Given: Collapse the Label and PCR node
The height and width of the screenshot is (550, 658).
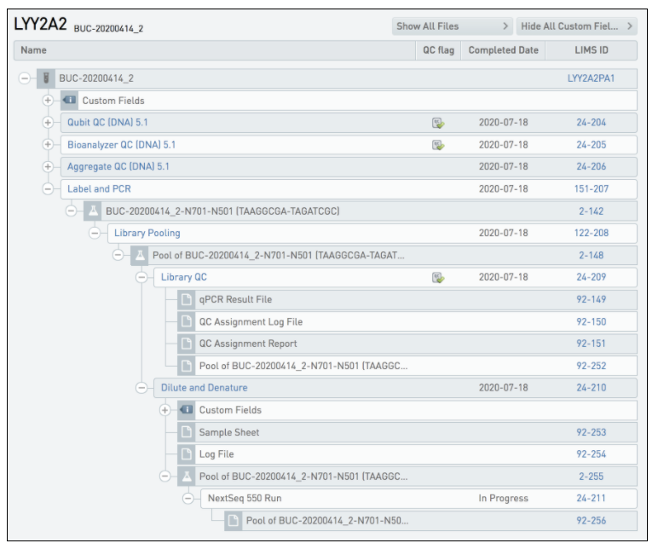Looking at the screenshot, I should (x=48, y=189).
